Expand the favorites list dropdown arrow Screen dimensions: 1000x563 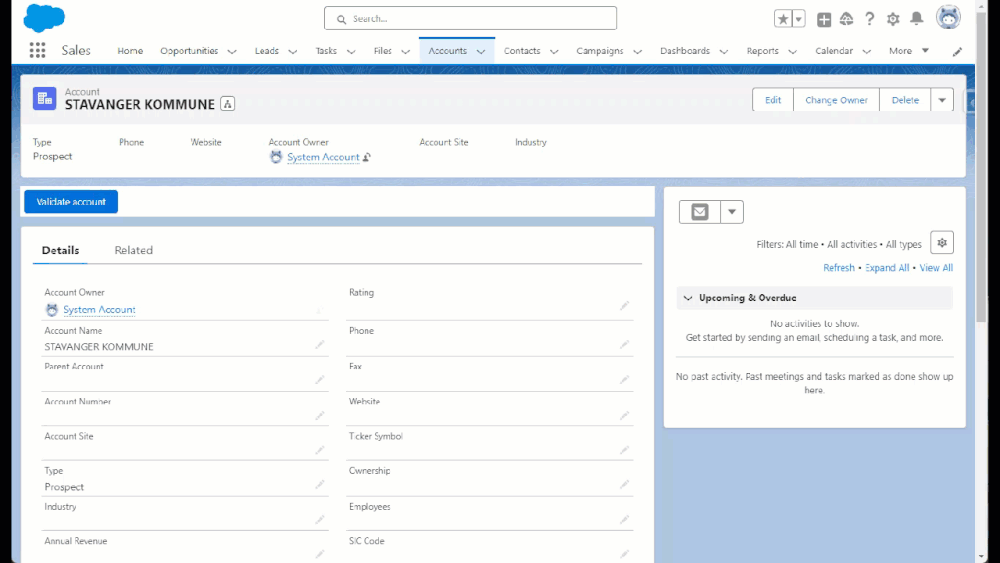pos(798,18)
